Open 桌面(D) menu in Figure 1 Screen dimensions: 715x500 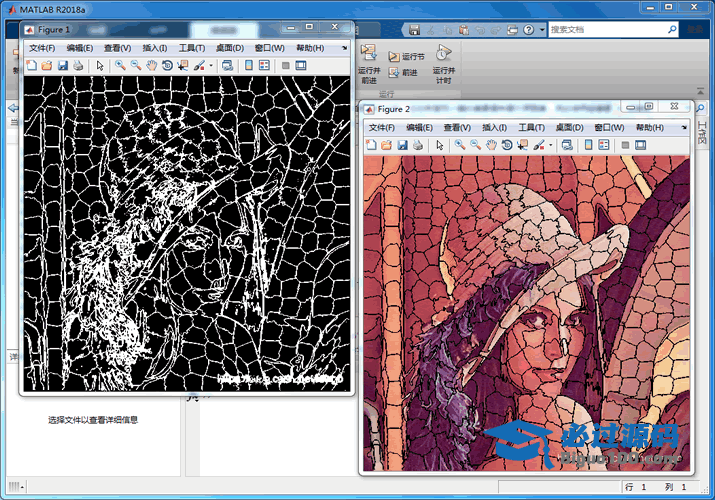coord(230,48)
